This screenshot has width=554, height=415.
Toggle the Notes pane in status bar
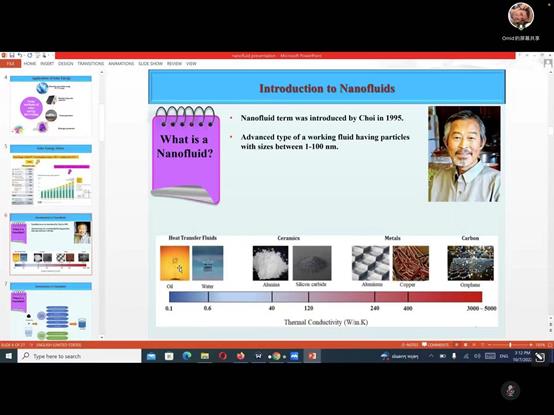tap(410, 345)
